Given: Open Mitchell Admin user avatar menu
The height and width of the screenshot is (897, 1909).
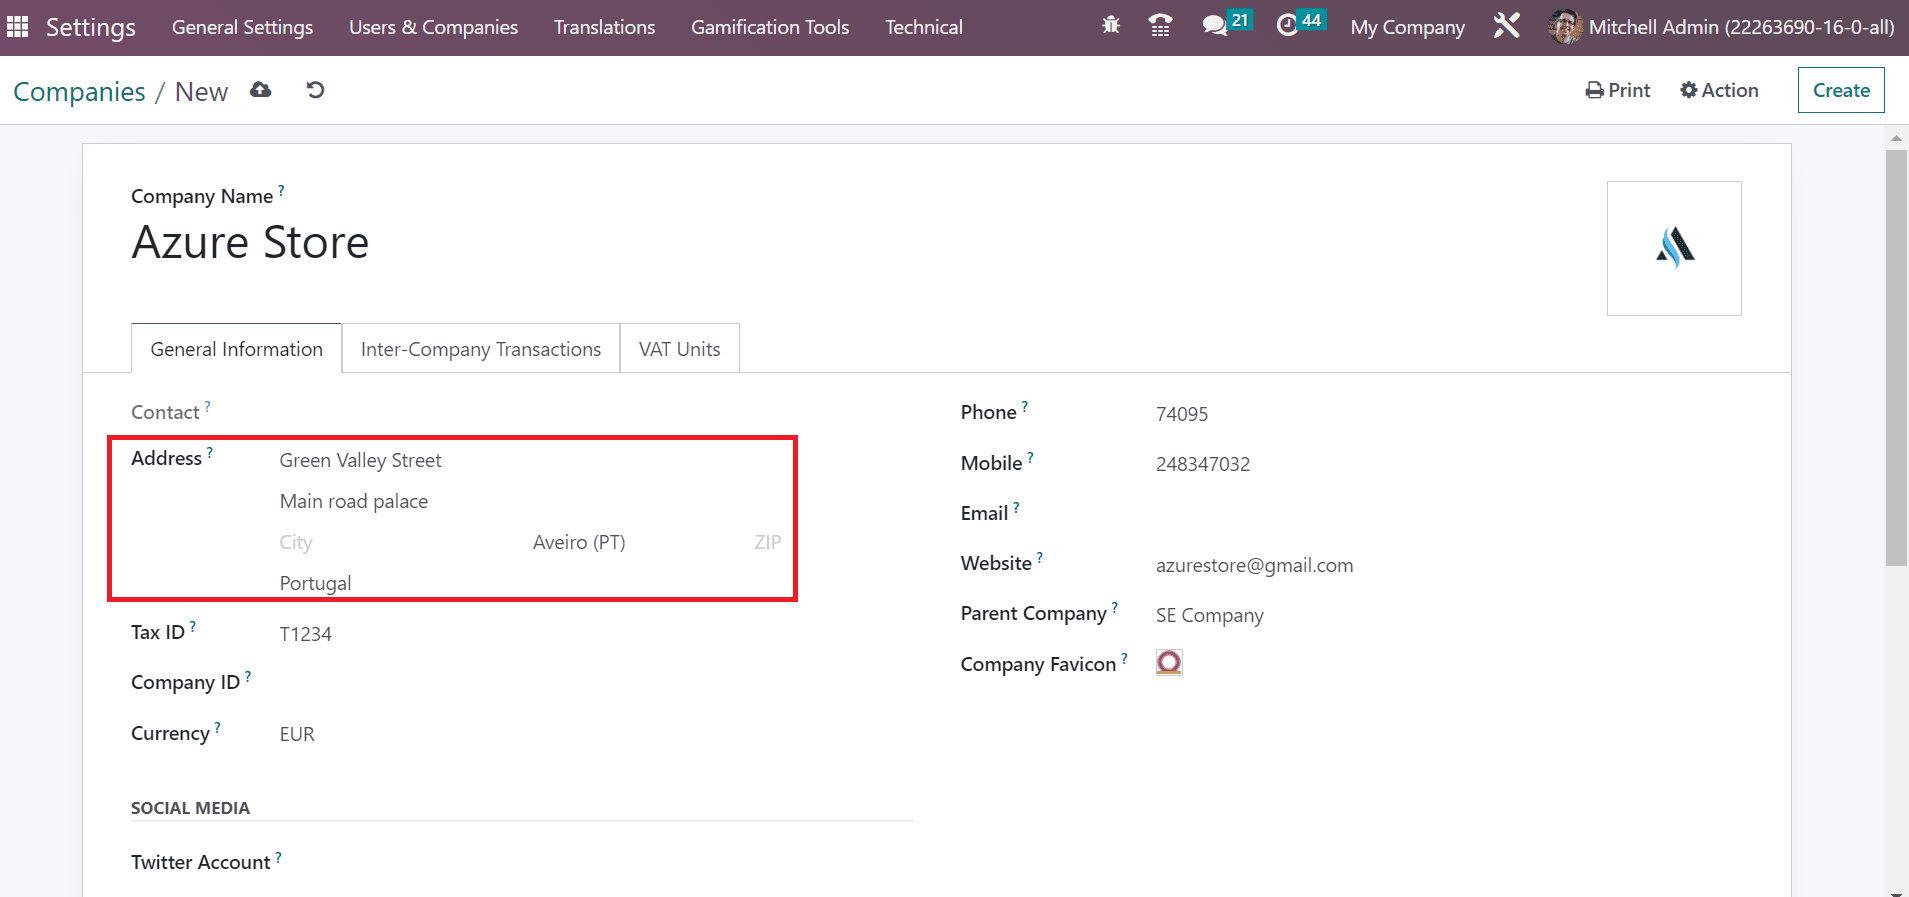Looking at the screenshot, I should click(1720, 27).
